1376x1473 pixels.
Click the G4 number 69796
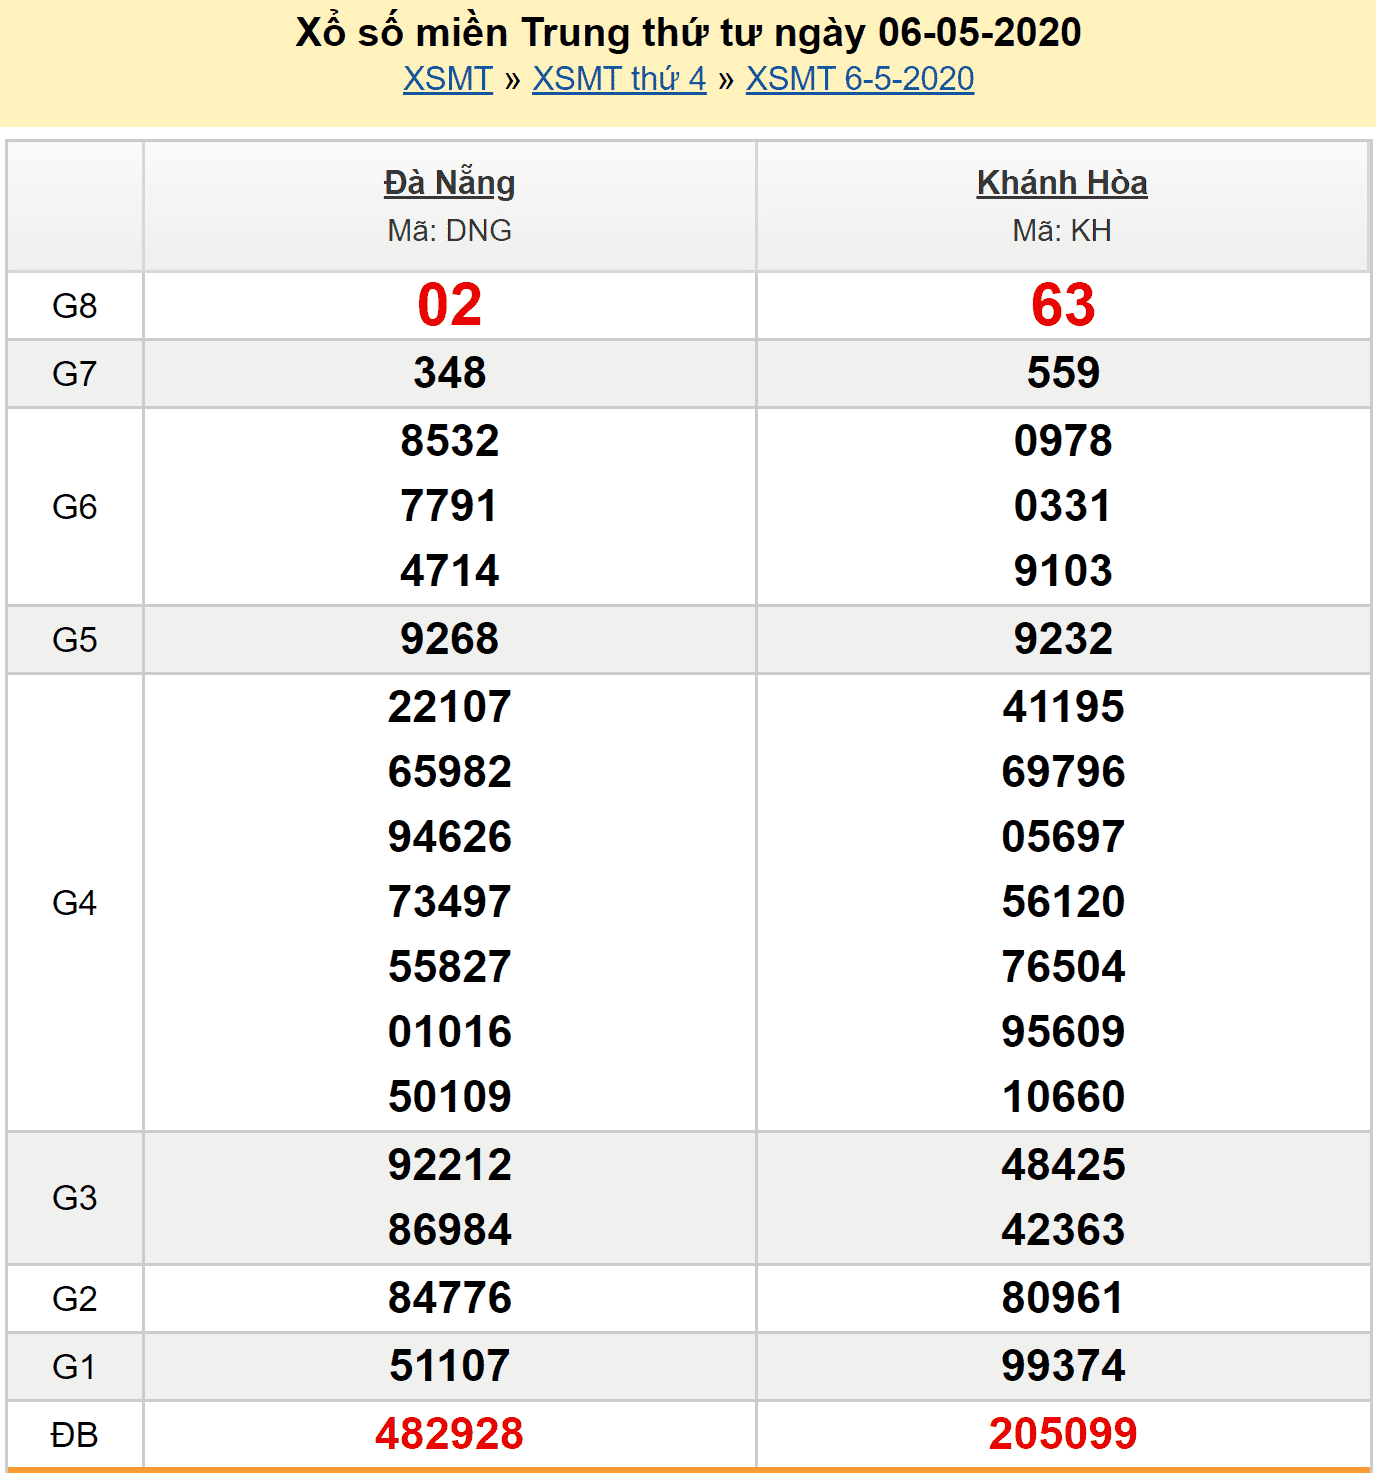click(x=1063, y=772)
